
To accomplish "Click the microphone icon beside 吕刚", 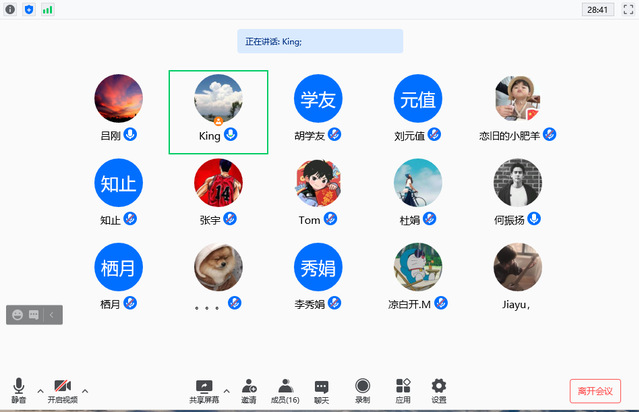I will coord(130,134).
